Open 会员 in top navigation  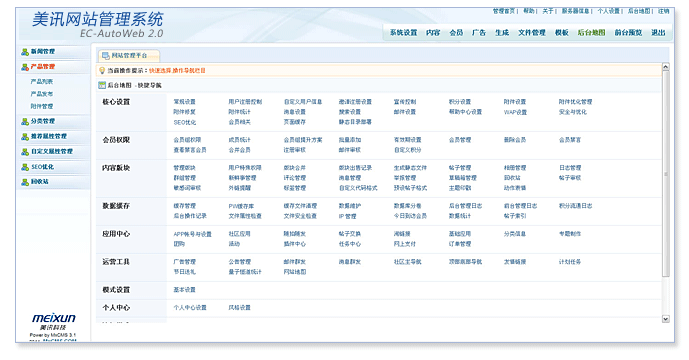click(456, 33)
